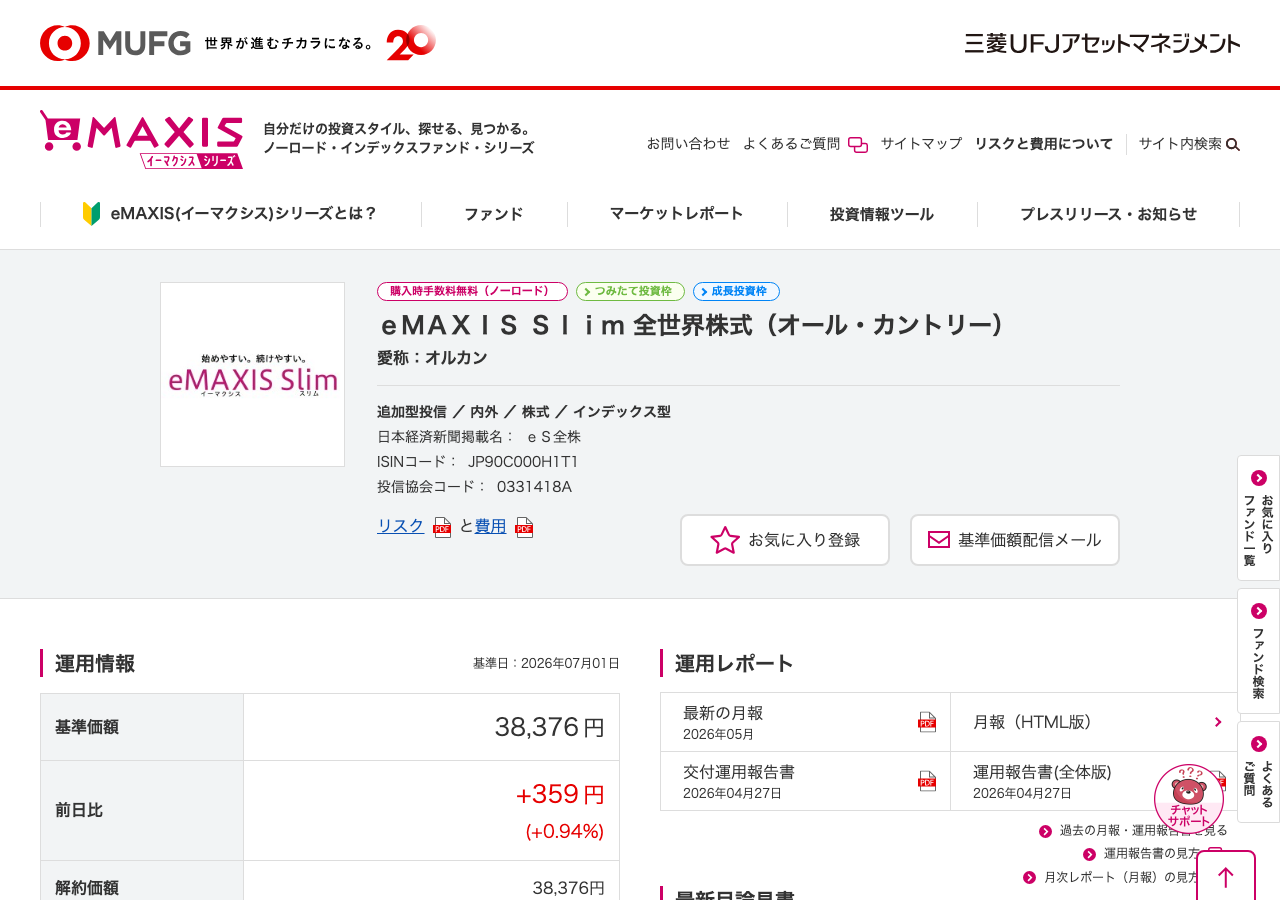Click the eMAXIS Slim fund thumbnail

point(252,374)
